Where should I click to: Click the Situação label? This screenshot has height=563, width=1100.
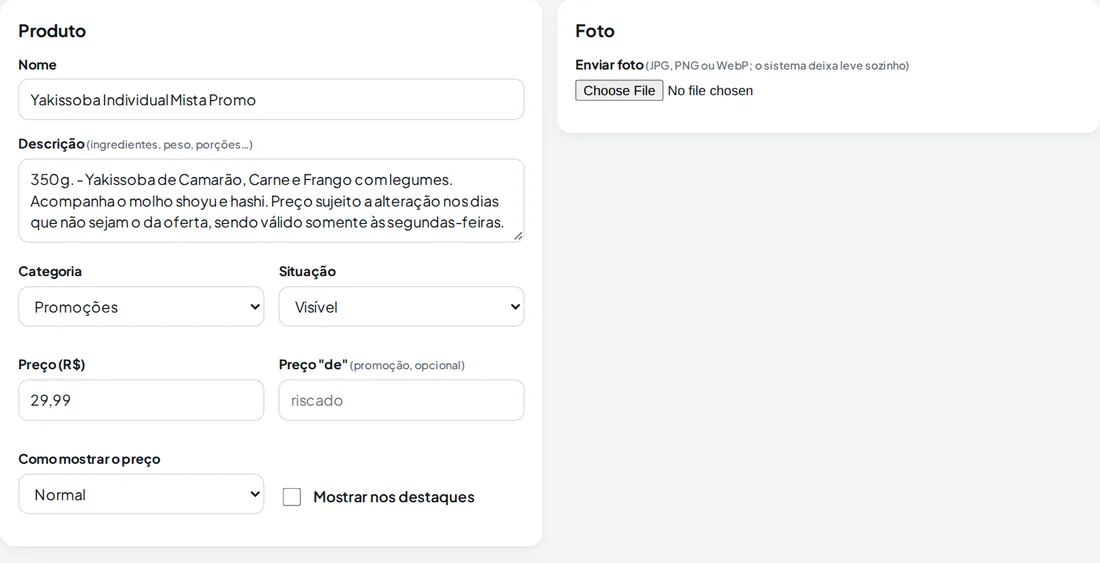307,271
